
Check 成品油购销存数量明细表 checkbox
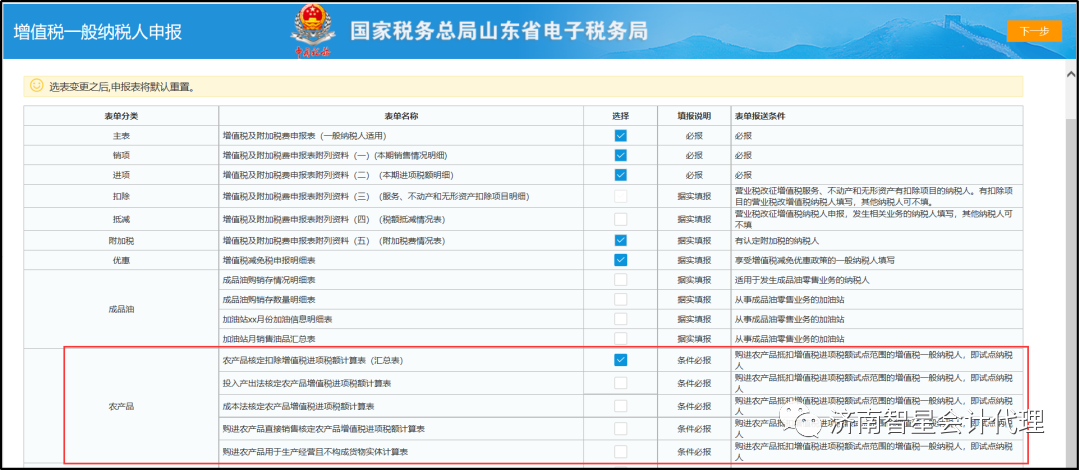click(x=621, y=300)
